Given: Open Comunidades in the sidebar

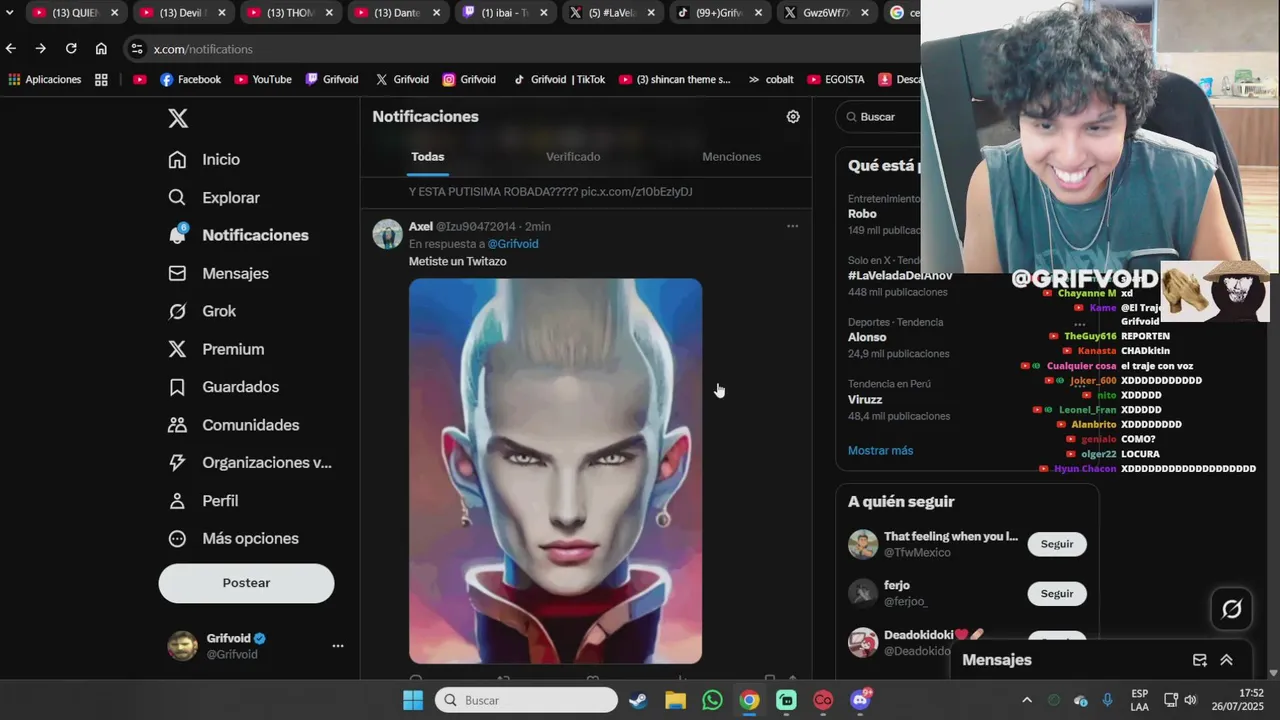Looking at the screenshot, I should [x=233, y=425].
